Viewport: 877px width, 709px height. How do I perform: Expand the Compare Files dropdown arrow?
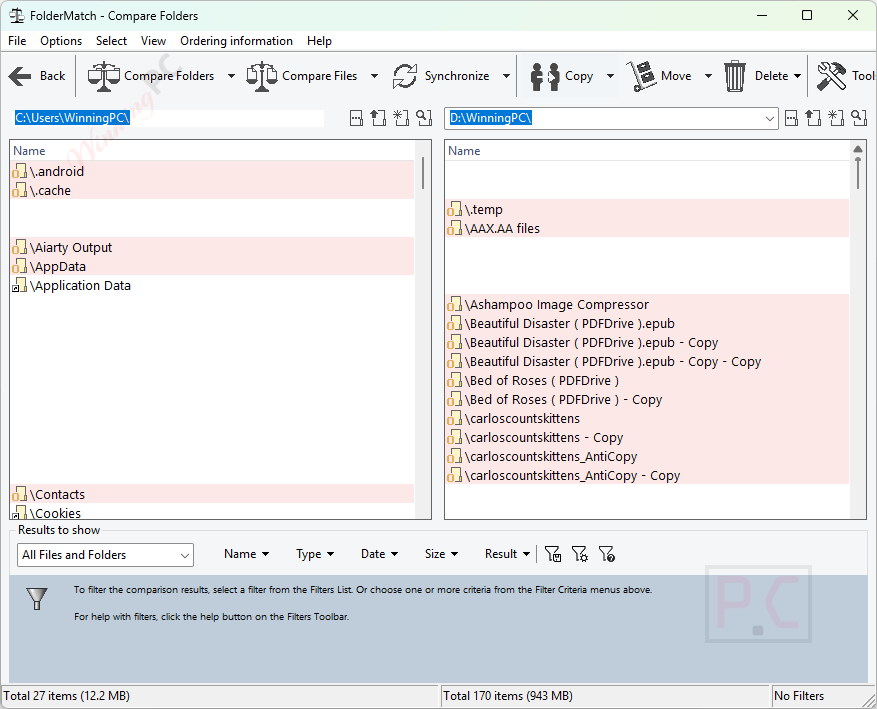click(x=374, y=76)
